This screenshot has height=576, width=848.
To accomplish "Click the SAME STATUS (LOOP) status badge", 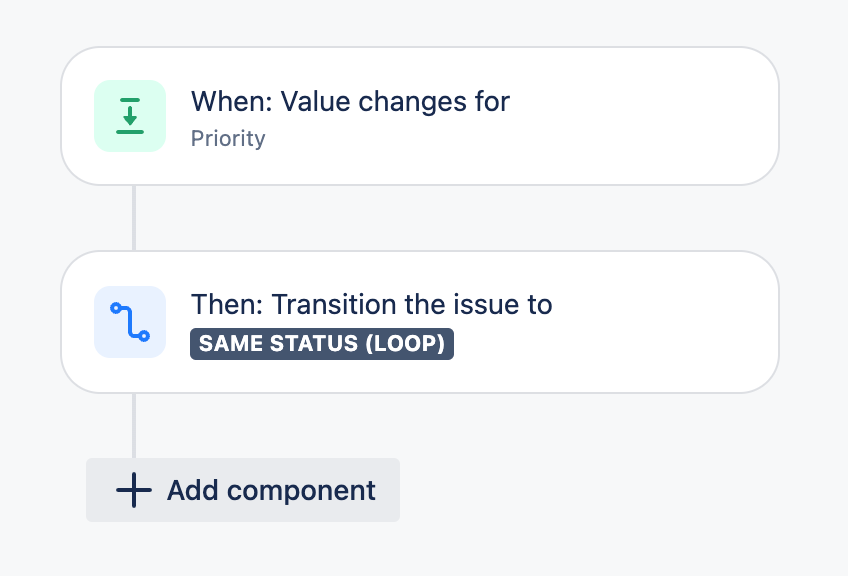I will click(x=322, y=343).
